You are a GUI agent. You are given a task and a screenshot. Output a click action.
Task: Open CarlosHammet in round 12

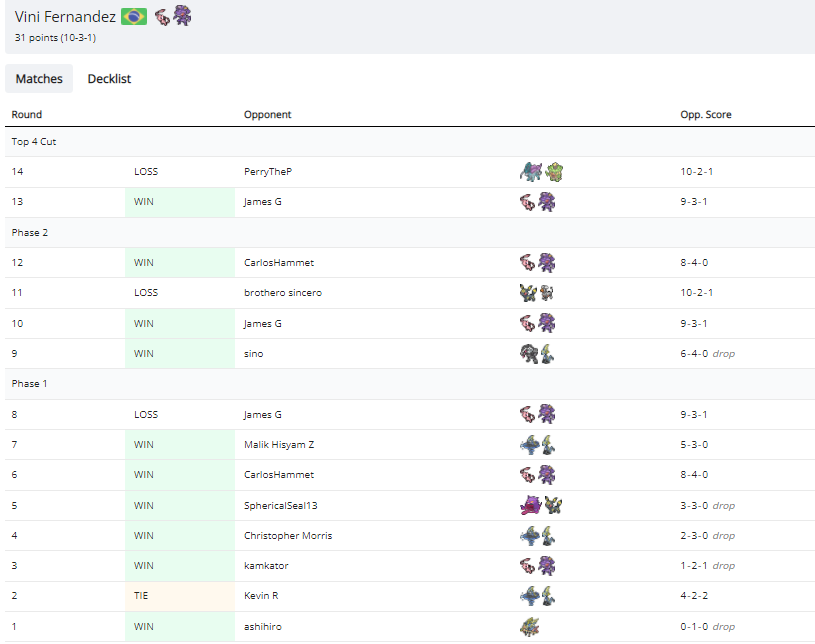click(x=279, y=262)
